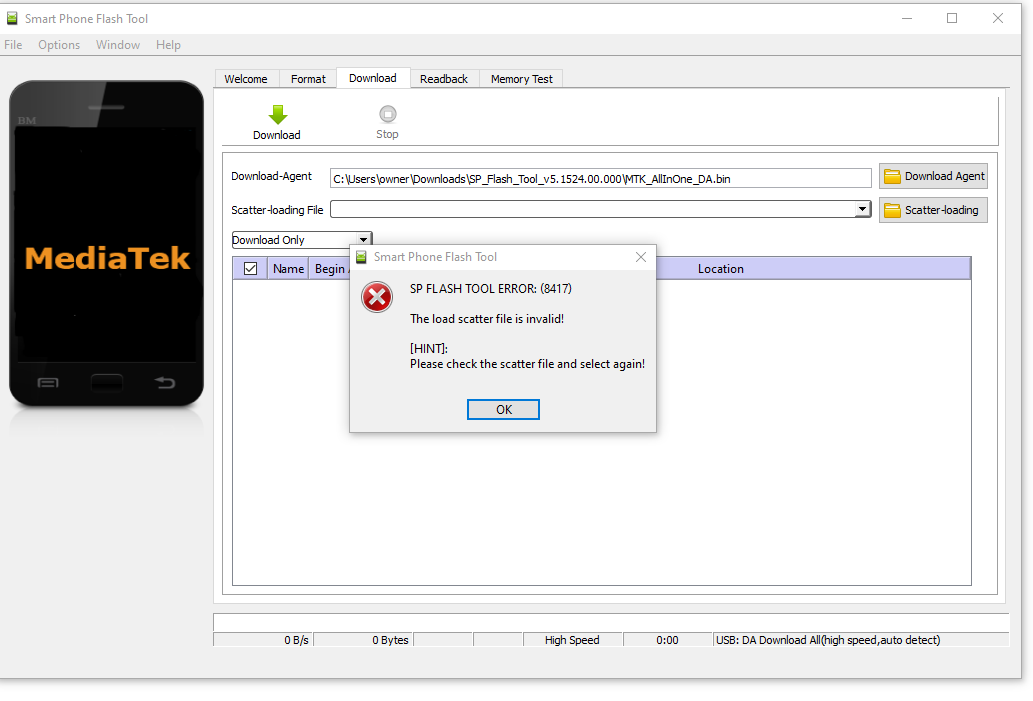Open the Options menu
The width and height of the screenshot is (1033, 701).
[59, 45]
